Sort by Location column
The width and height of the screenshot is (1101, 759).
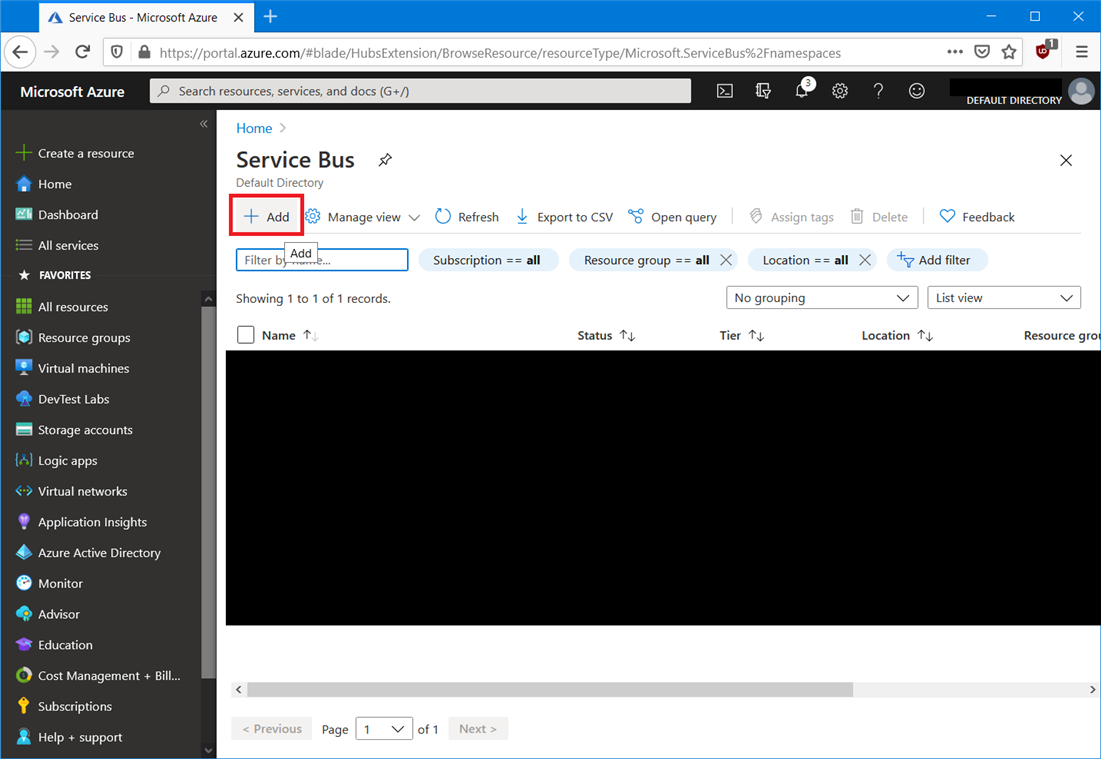pyautogui.click(x=897, y=336)
